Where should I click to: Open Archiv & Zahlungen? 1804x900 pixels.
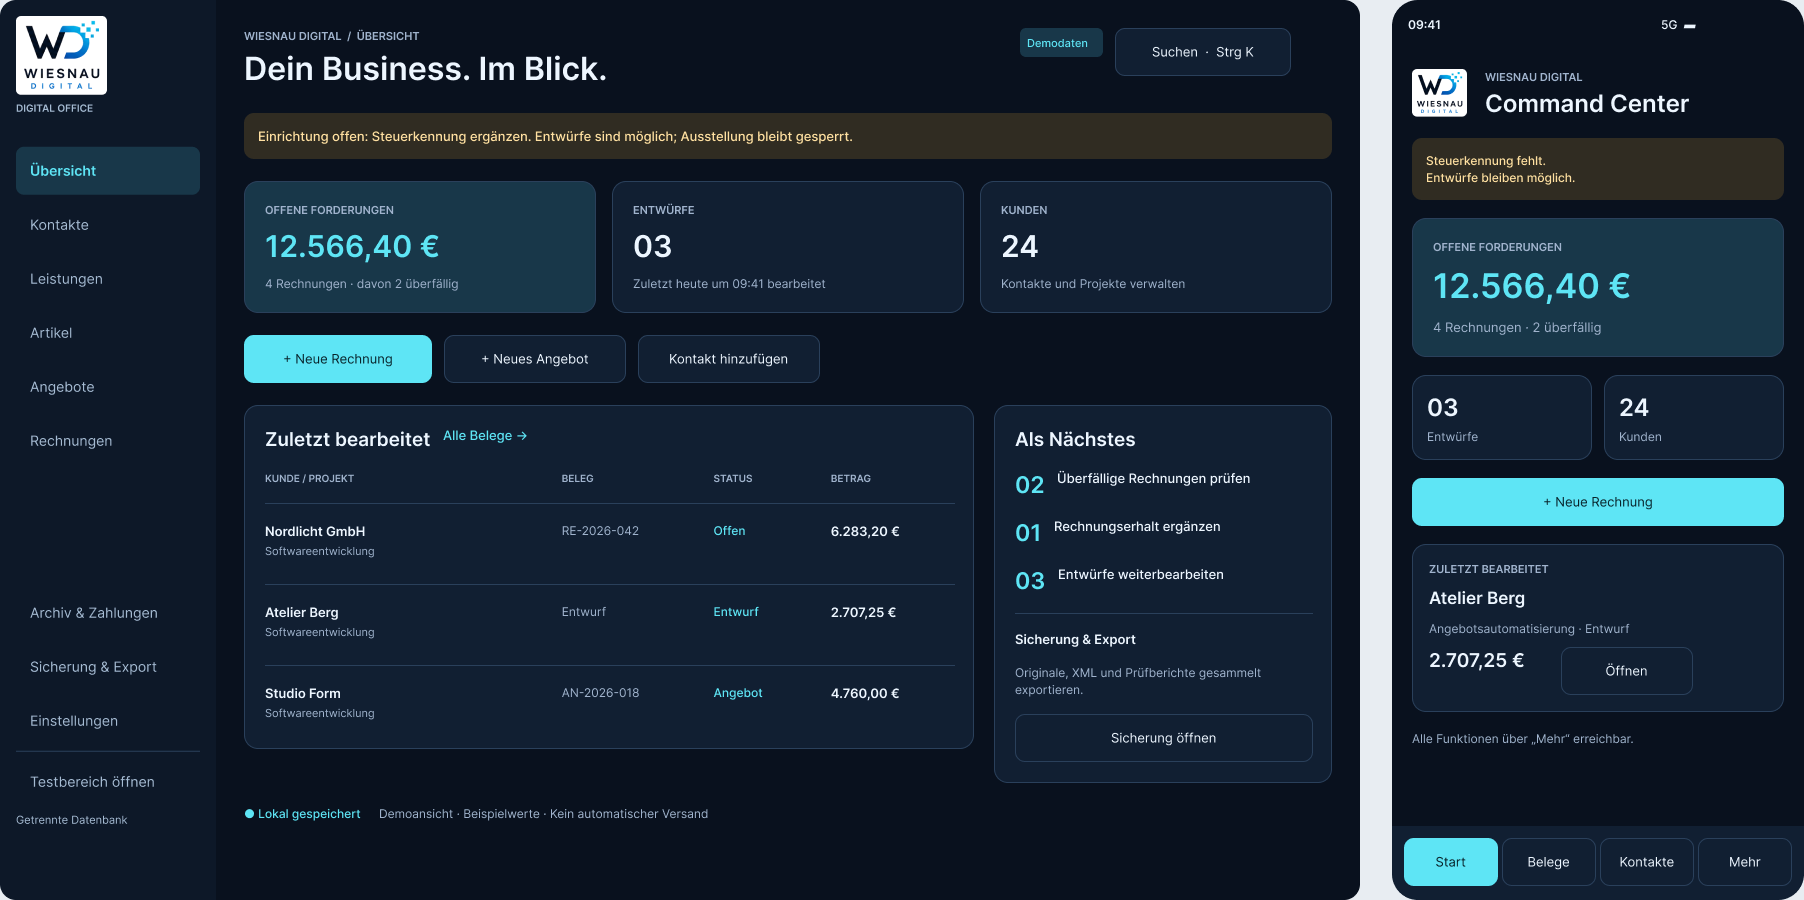108,613
